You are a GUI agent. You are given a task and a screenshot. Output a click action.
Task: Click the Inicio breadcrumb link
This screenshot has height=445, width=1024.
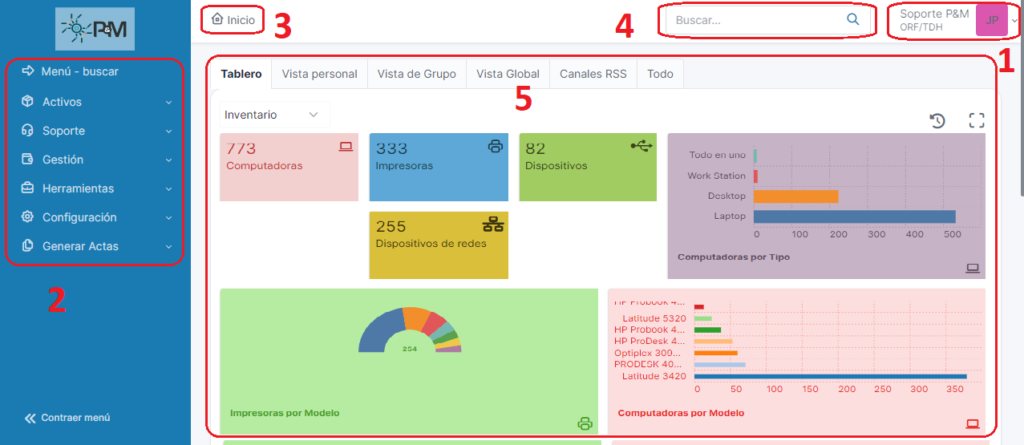(x=233, y=19)
